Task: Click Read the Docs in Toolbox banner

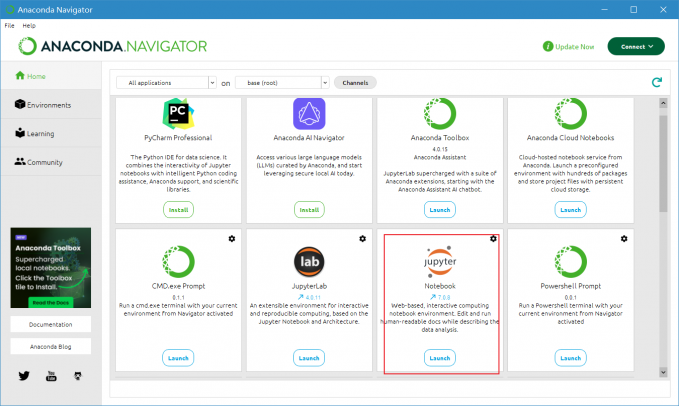Action: click(x=51, y=303)
